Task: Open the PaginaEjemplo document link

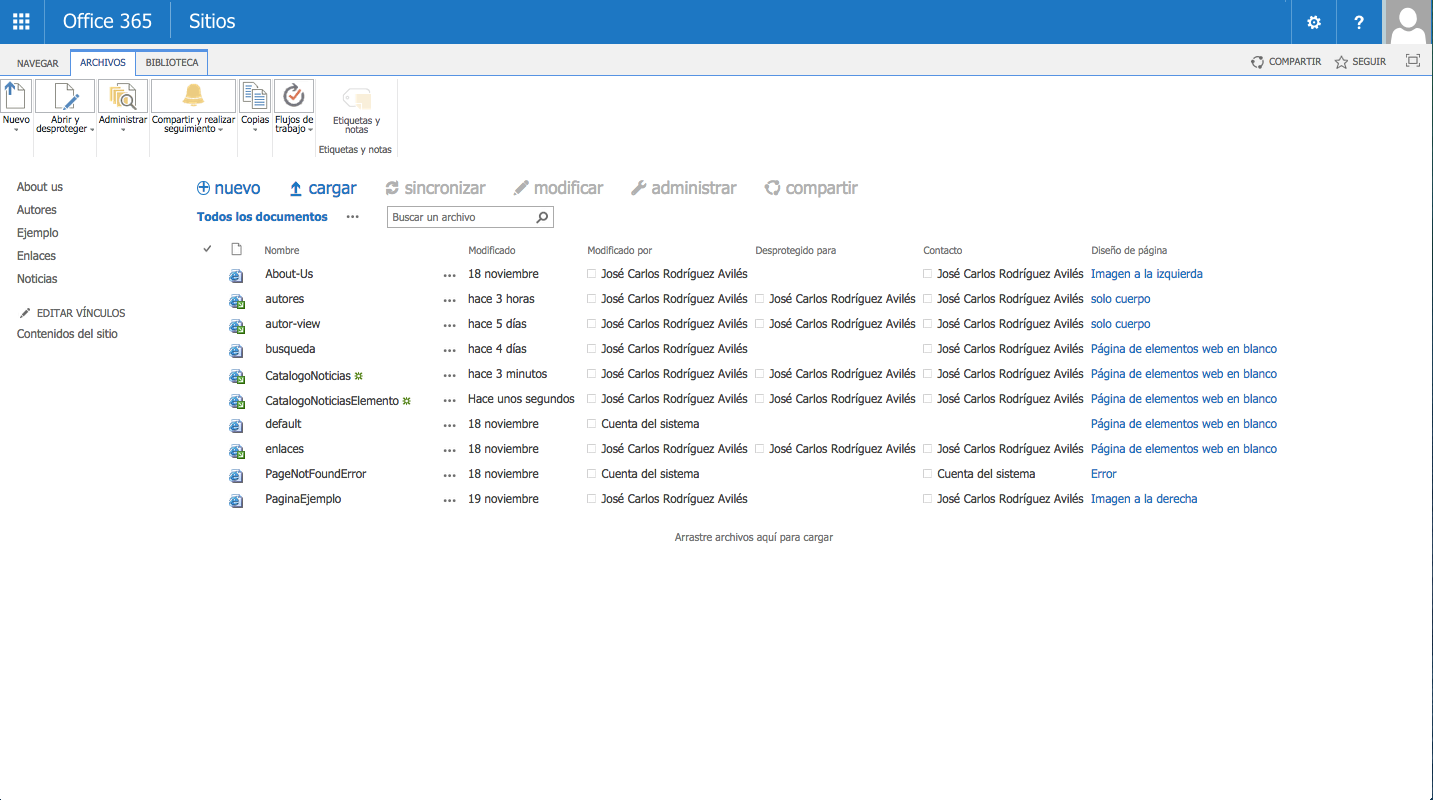Action: [x=303, y=499]
